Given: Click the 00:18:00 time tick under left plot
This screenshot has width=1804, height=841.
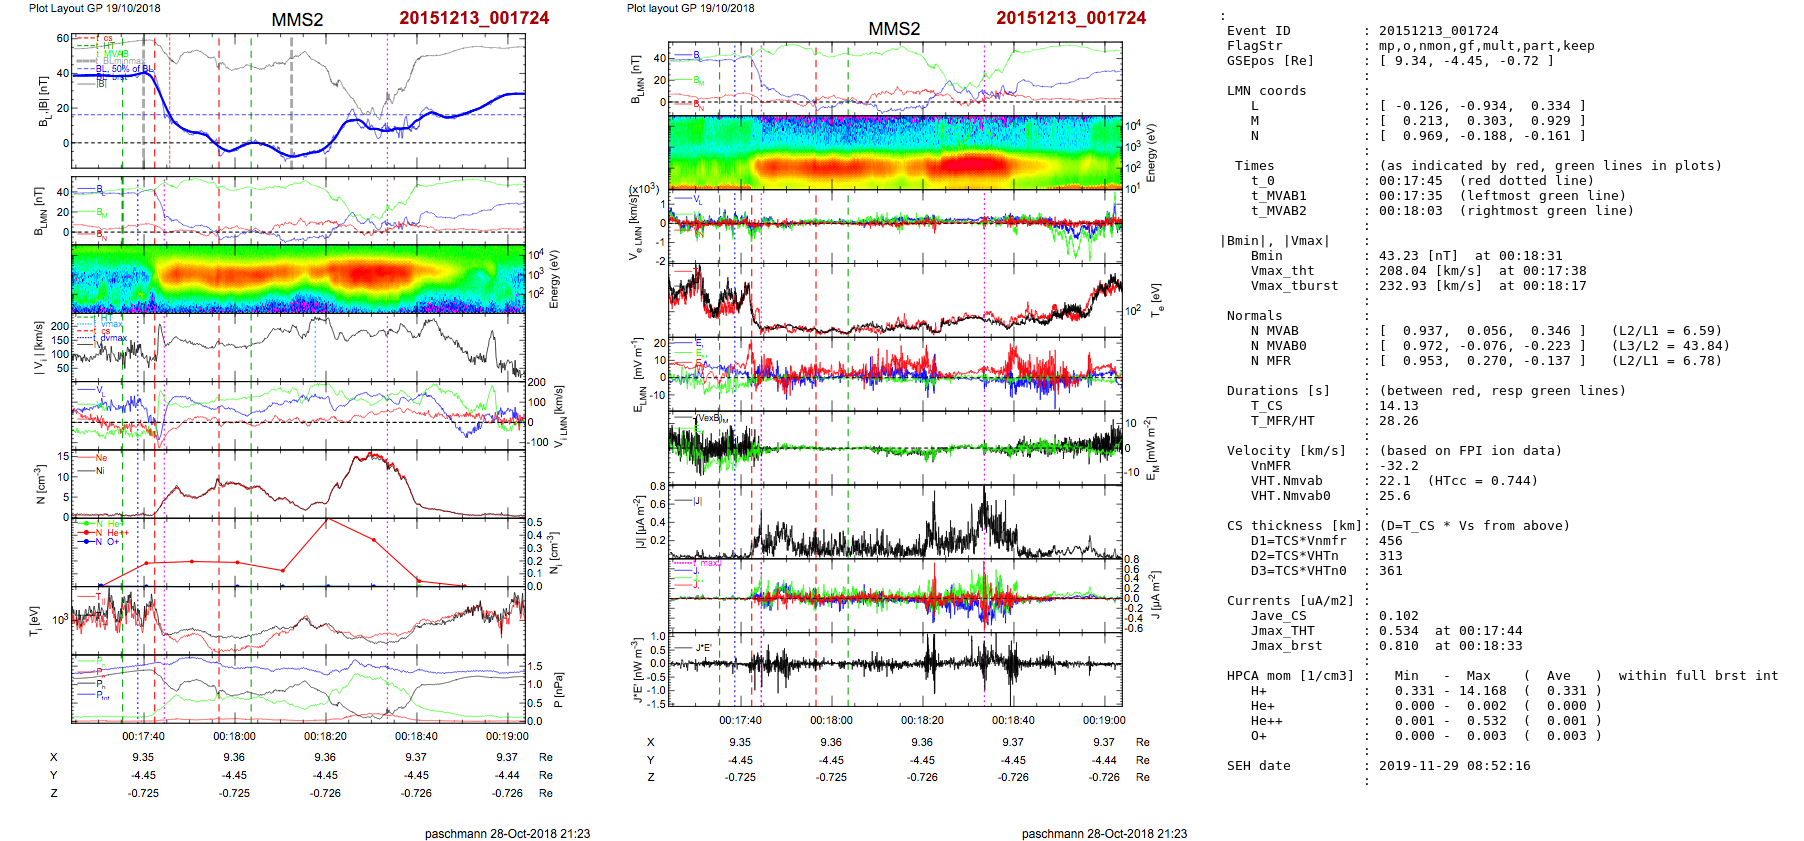Looking at the screenshot, I should click(x=234, y=736).
